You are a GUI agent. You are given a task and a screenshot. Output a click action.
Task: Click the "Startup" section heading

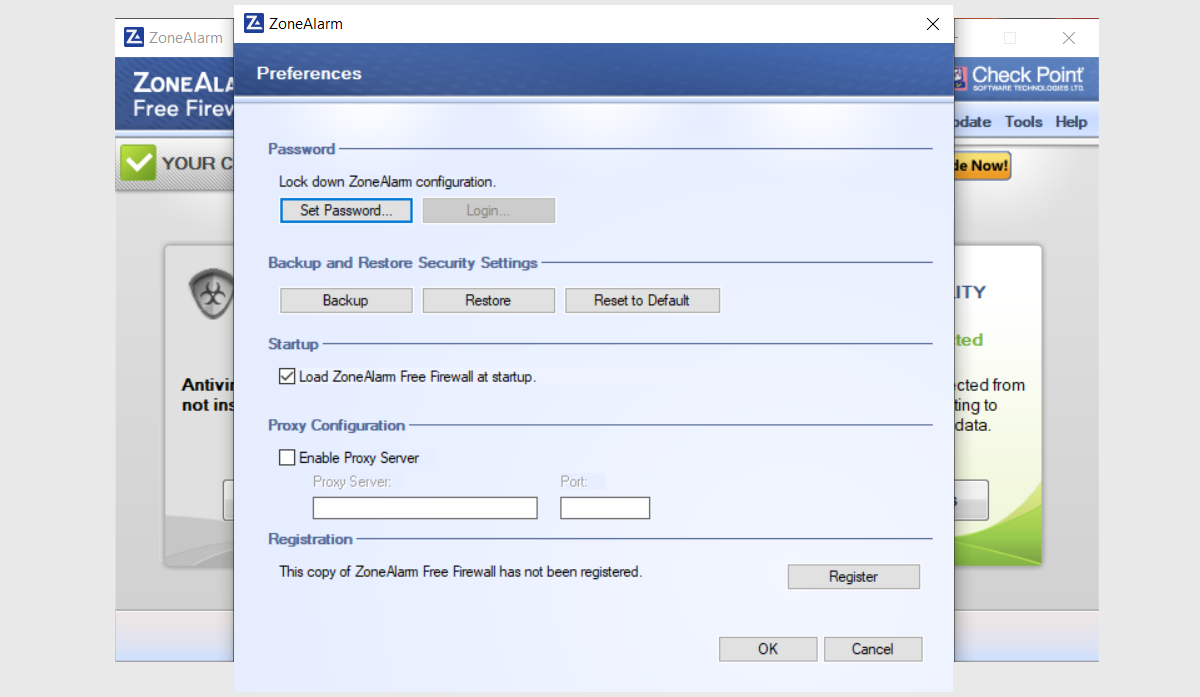[x=293, y=344]
